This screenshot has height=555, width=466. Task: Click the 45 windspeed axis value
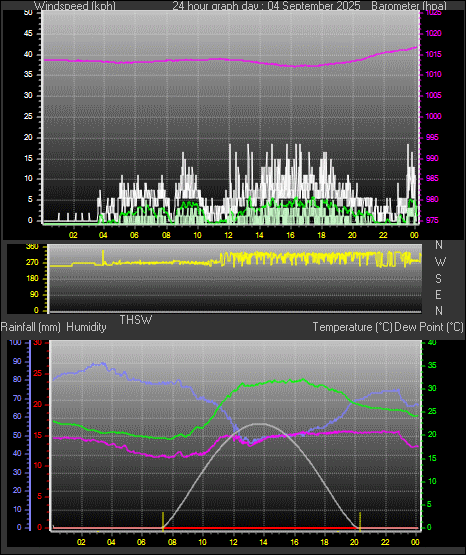coord(28,33)
